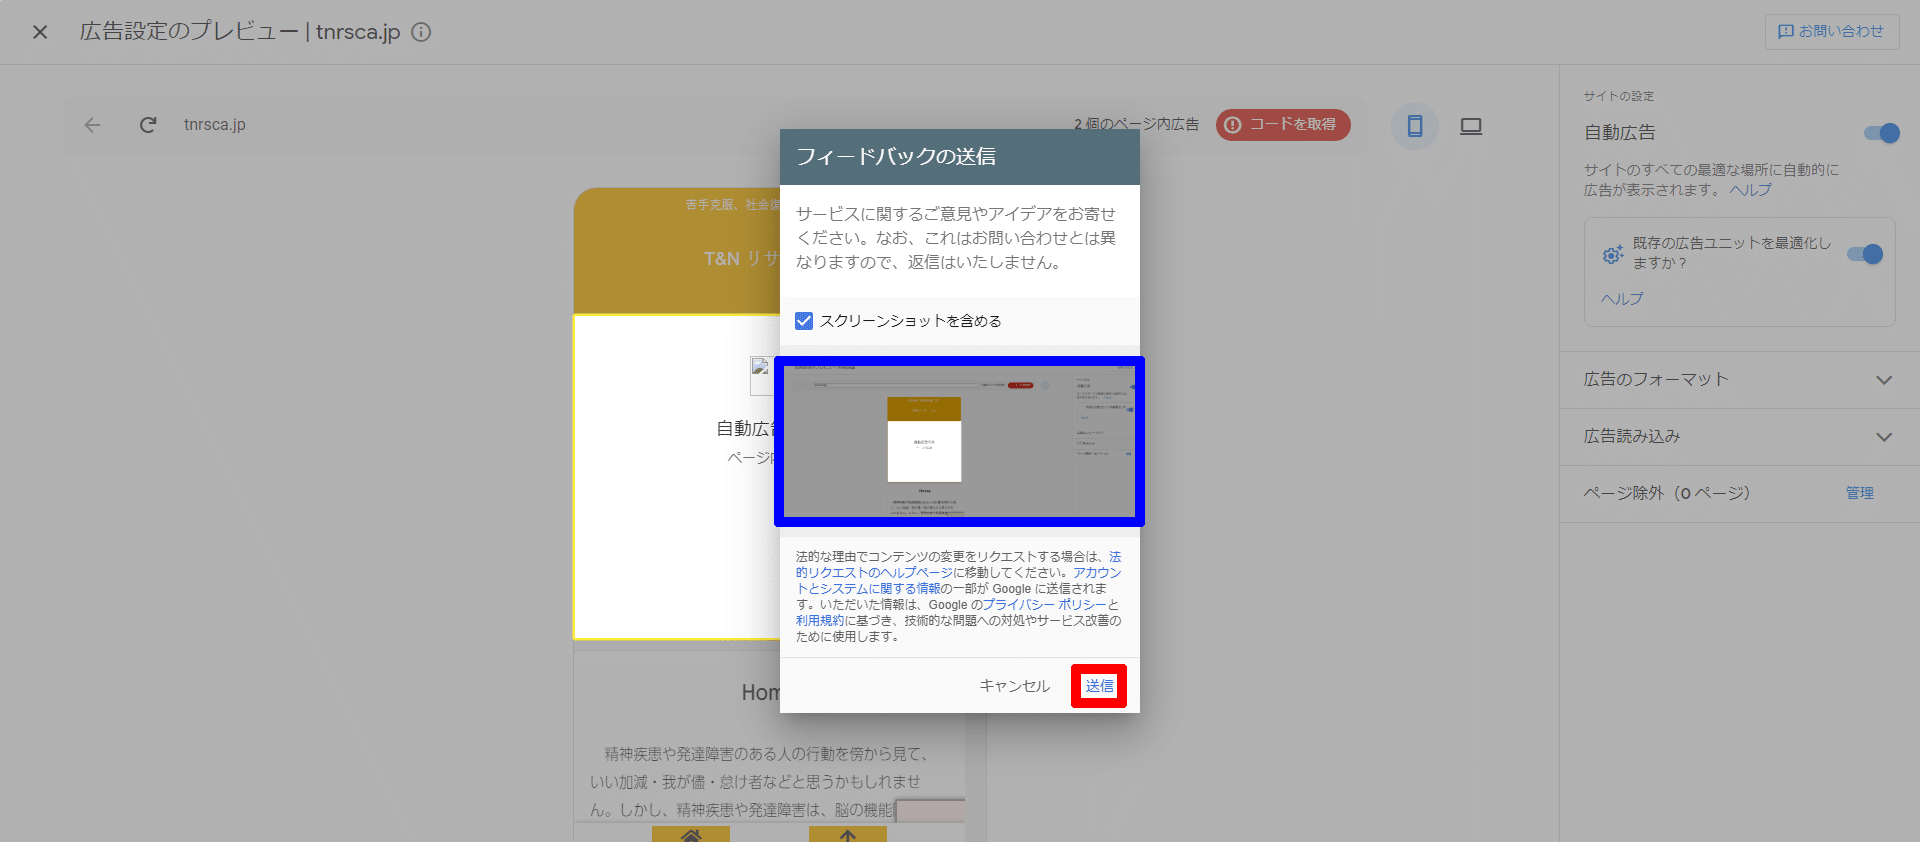Image resolution: width=1920 pixels, height=842 pixels.
Task: Switch to desktop laptop preview
Action: pyautogui.click(x=1471, y=126)
